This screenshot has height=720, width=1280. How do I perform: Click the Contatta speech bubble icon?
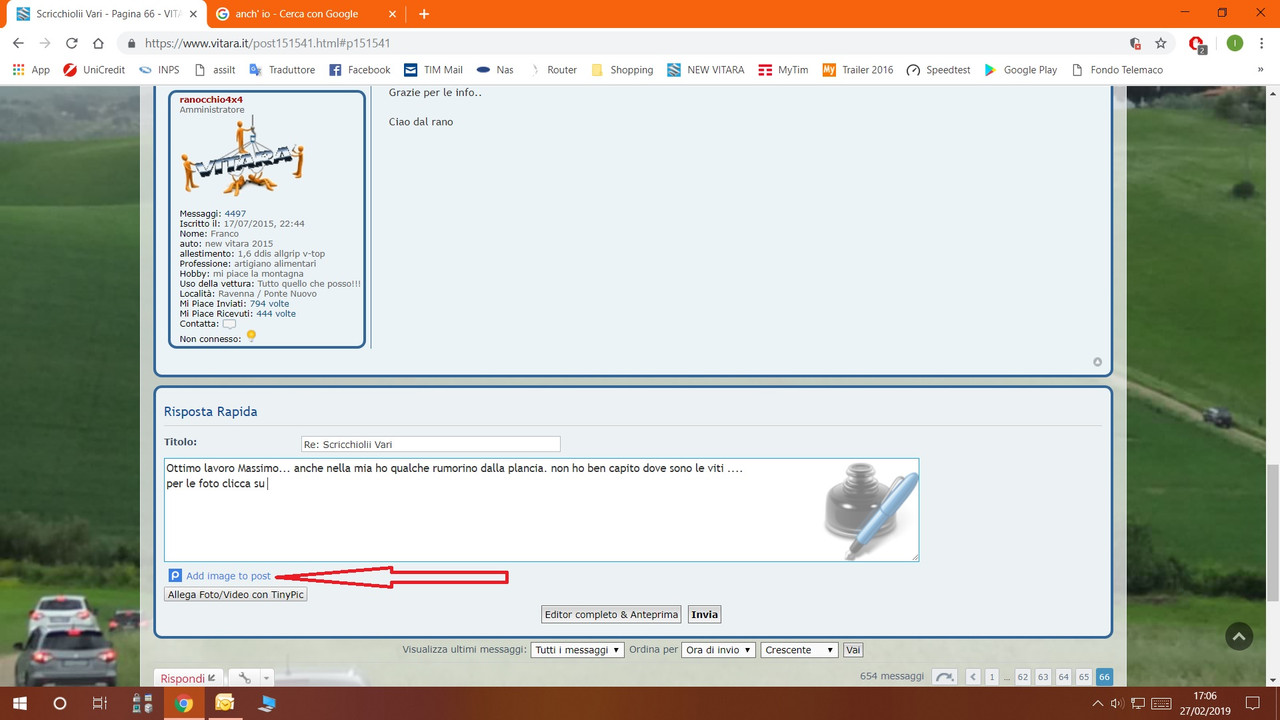coord(229,324)
